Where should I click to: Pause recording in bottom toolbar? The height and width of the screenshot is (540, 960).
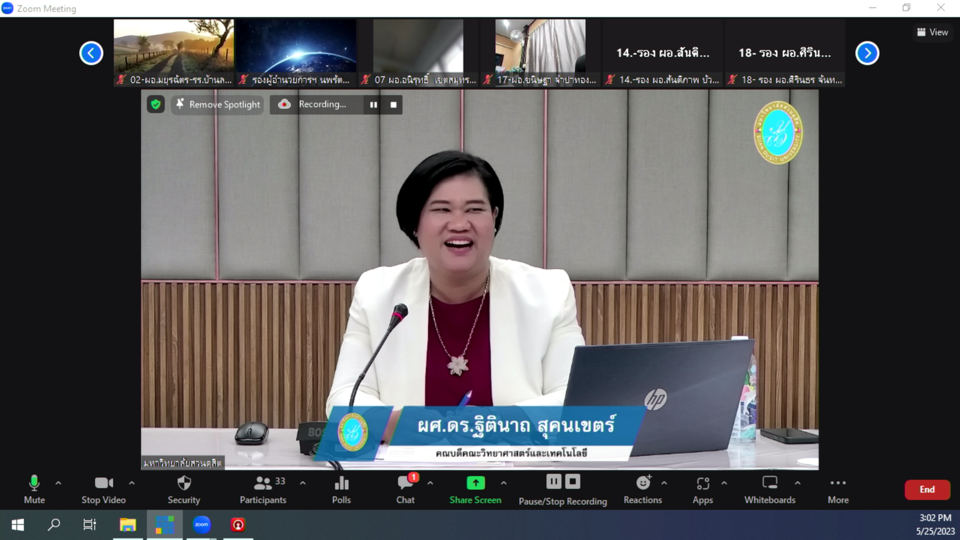coord(553,482)
